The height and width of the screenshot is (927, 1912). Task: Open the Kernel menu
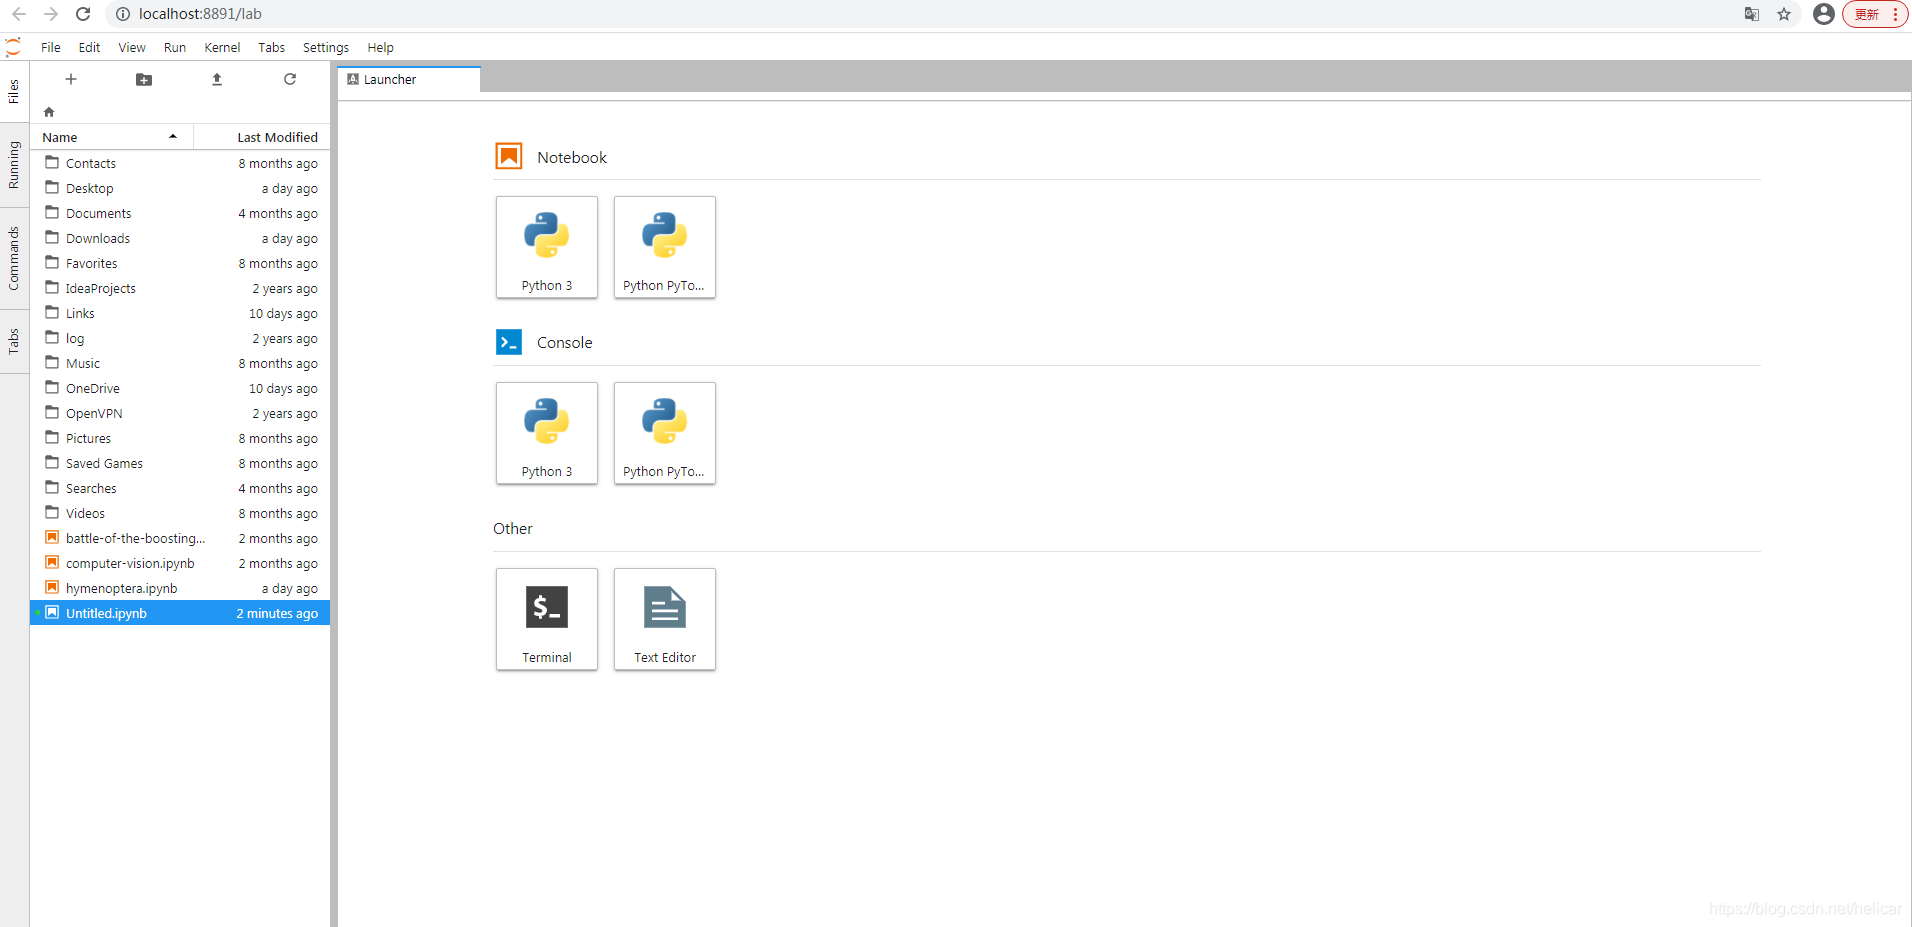[222, 47]
